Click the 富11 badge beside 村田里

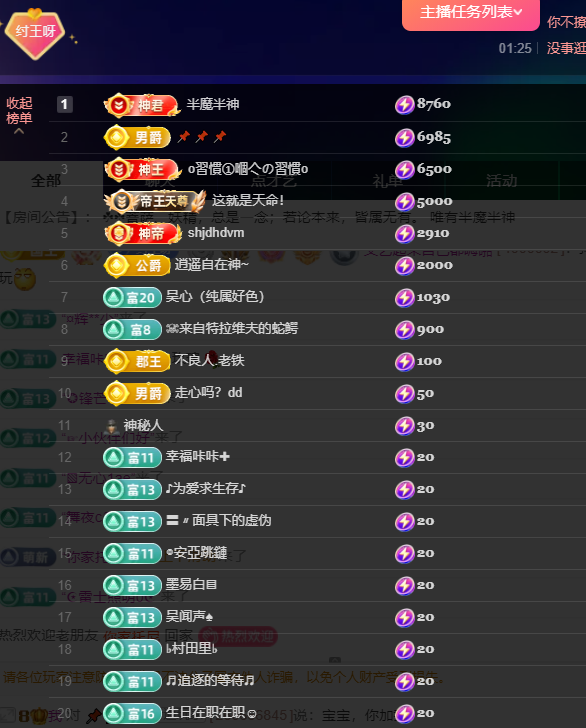(132, 650)
